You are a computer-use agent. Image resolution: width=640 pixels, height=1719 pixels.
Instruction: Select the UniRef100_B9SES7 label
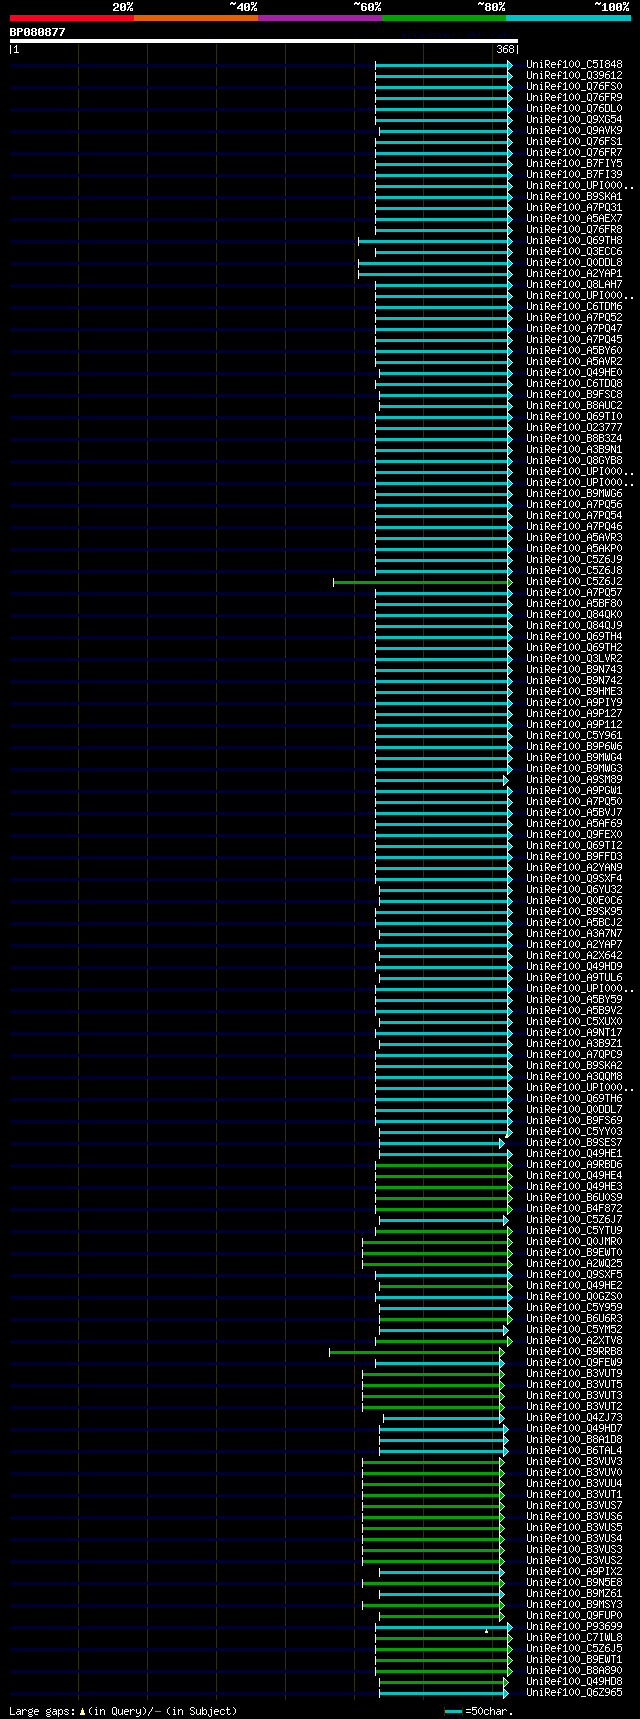(x=574, y=1143)
